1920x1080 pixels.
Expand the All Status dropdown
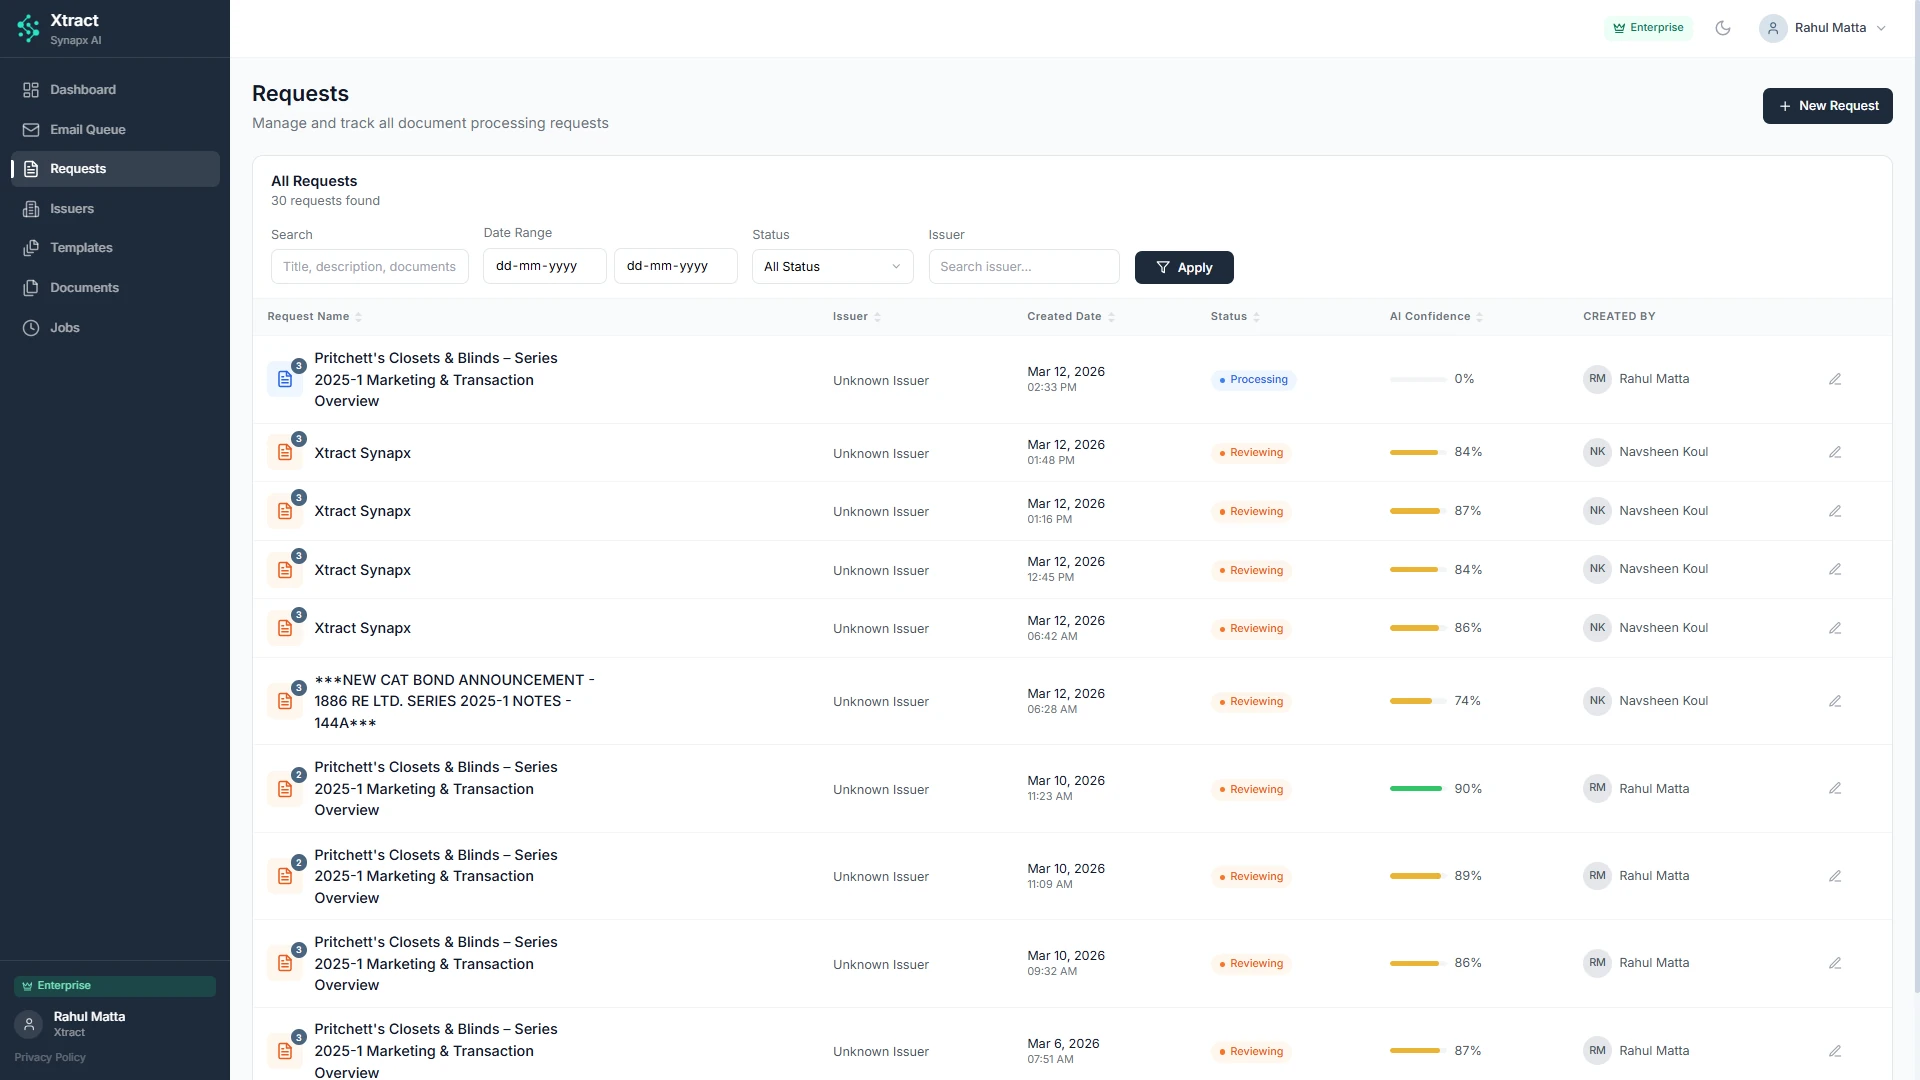click(832, 267)
